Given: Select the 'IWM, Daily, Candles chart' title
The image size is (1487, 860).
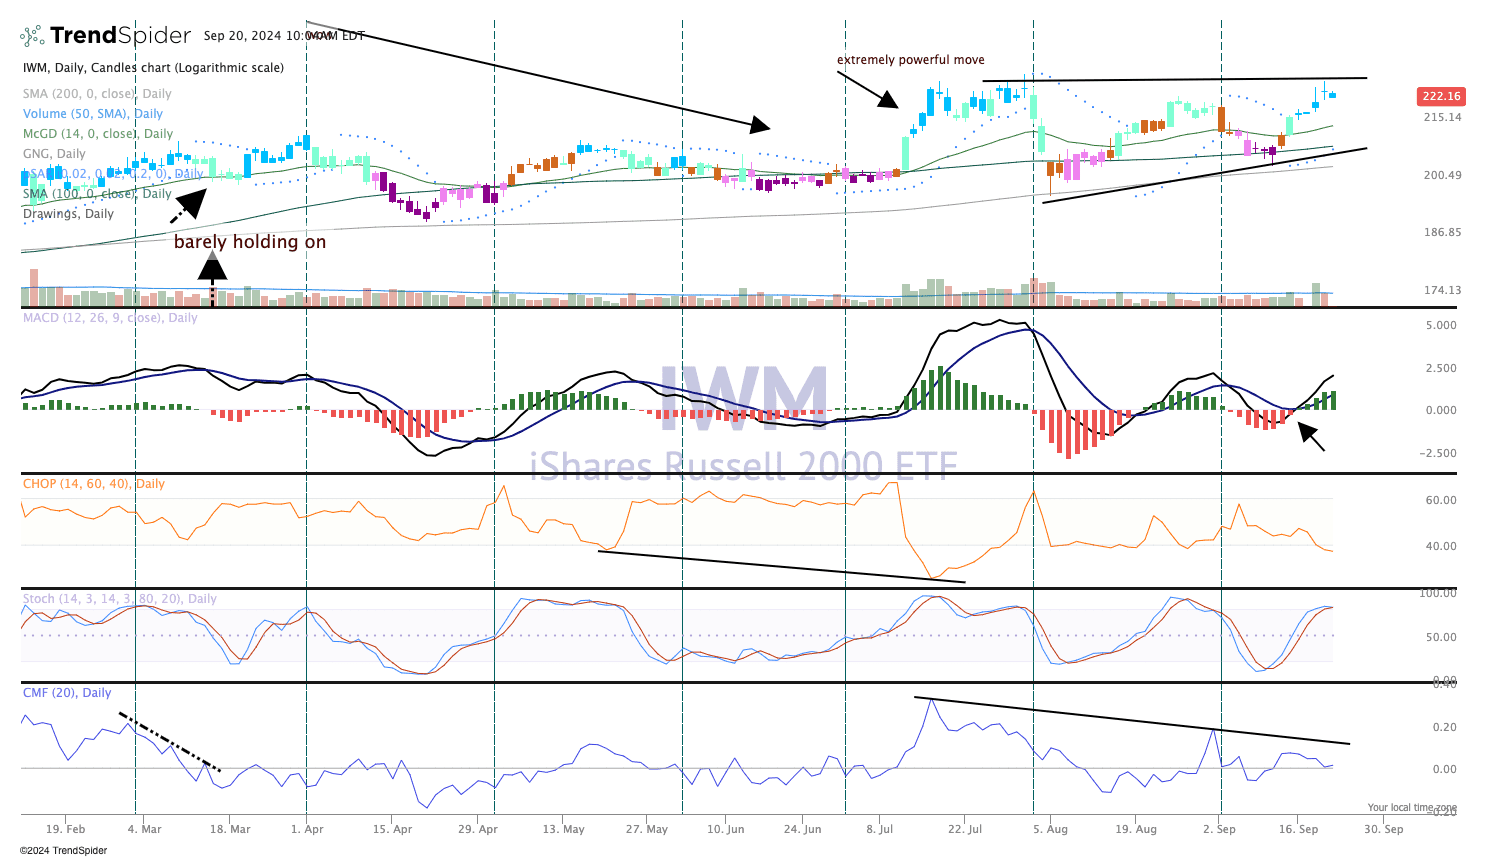Looking at the screenshot, I should click(x=153, y=68).
